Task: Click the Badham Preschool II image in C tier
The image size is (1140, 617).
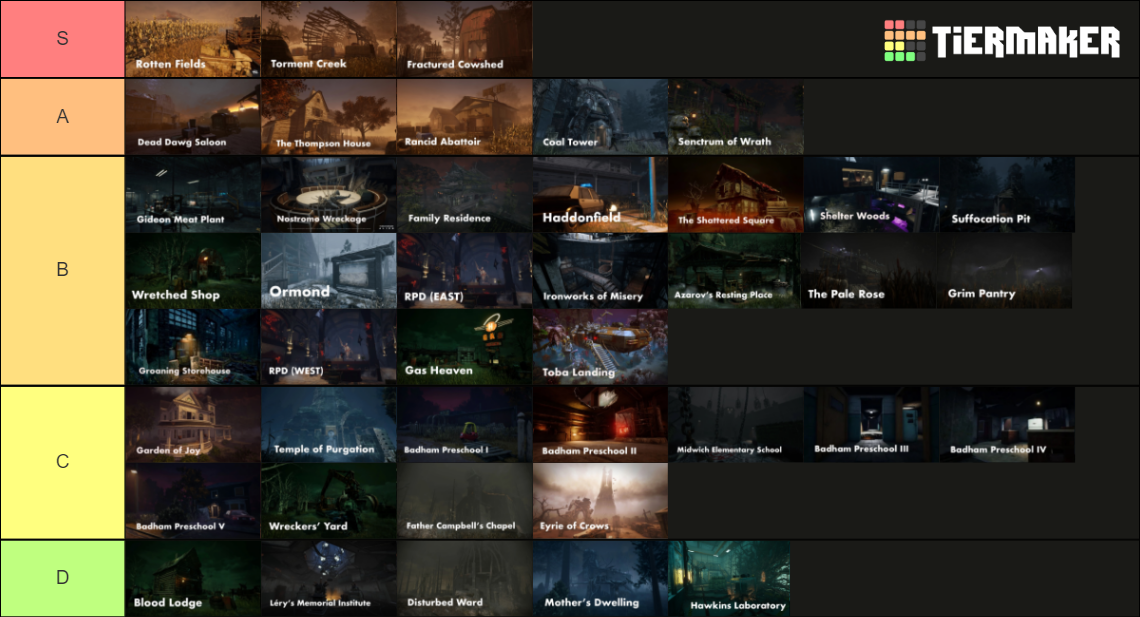Action: click(599, 423)
